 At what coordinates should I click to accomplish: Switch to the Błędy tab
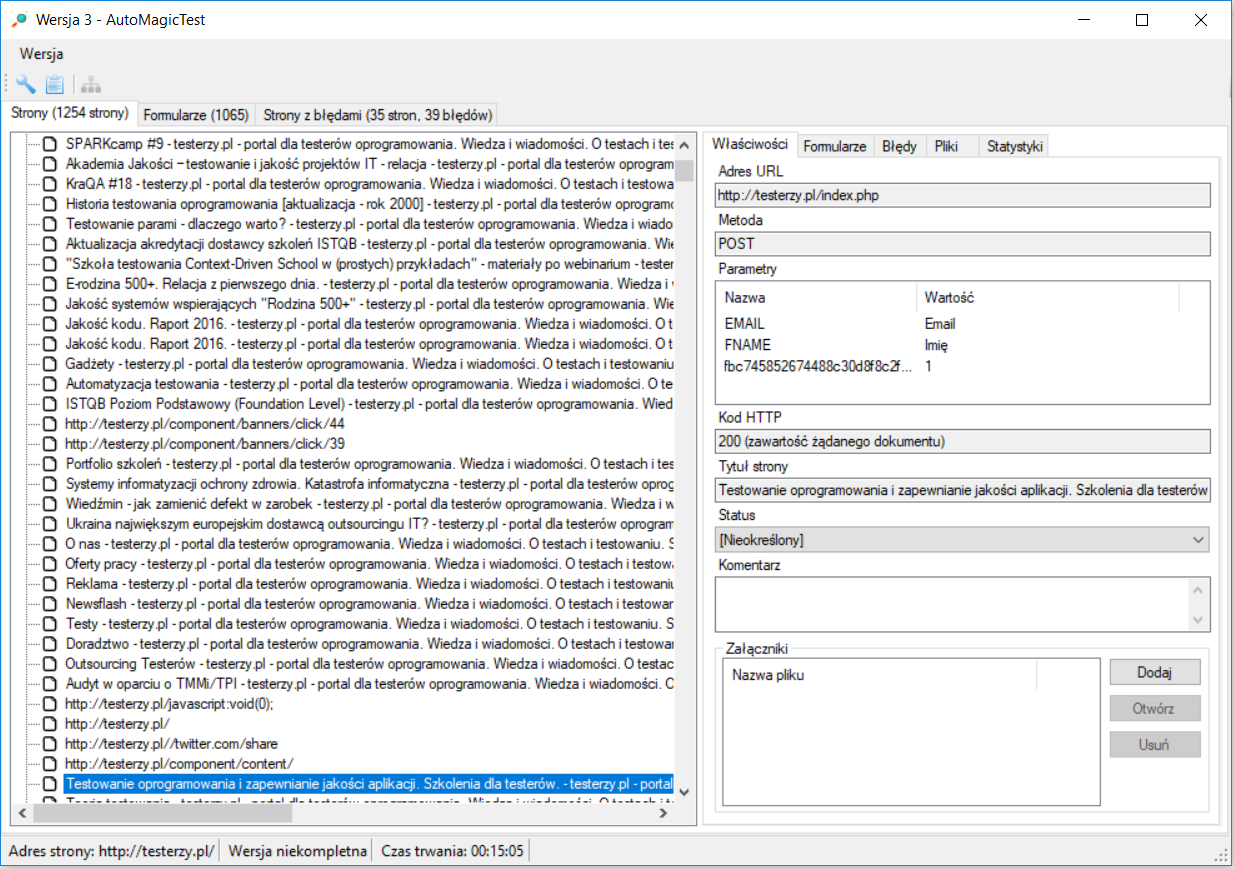[899, 146]
